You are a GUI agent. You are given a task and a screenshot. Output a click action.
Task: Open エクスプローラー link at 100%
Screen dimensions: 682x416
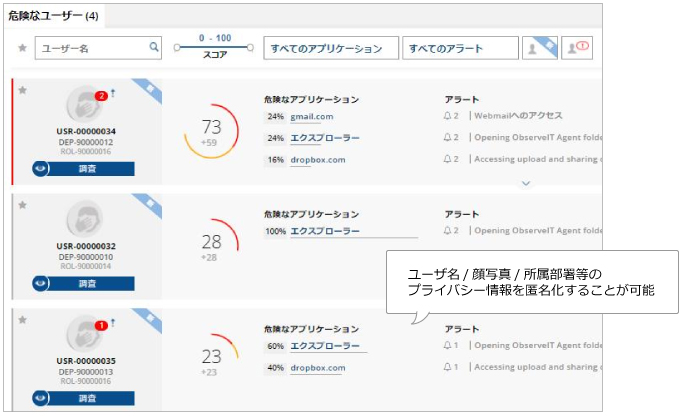[x=325, y=231]
